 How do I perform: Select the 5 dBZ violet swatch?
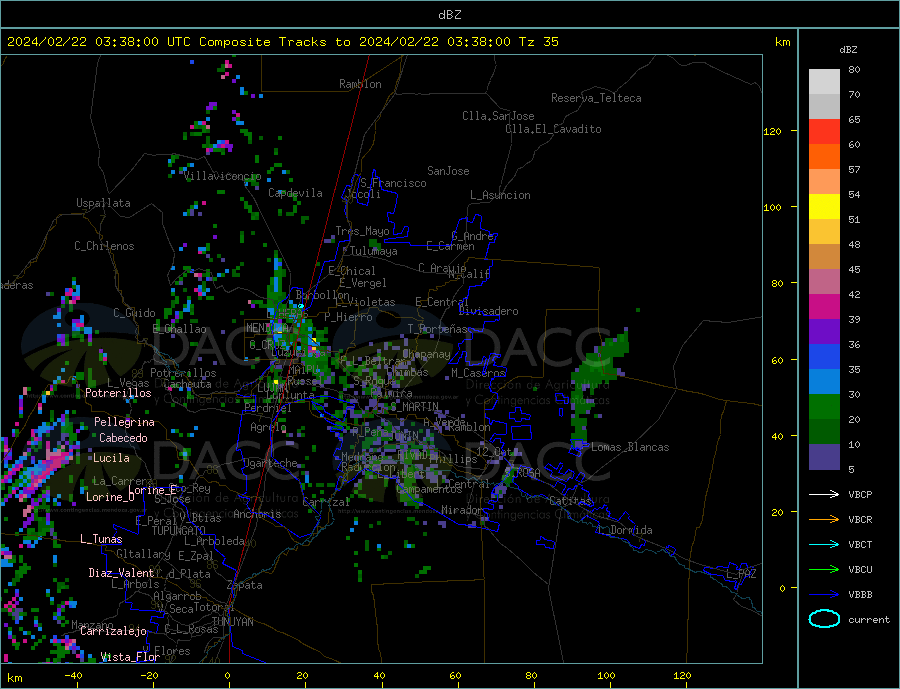point(824,457)
